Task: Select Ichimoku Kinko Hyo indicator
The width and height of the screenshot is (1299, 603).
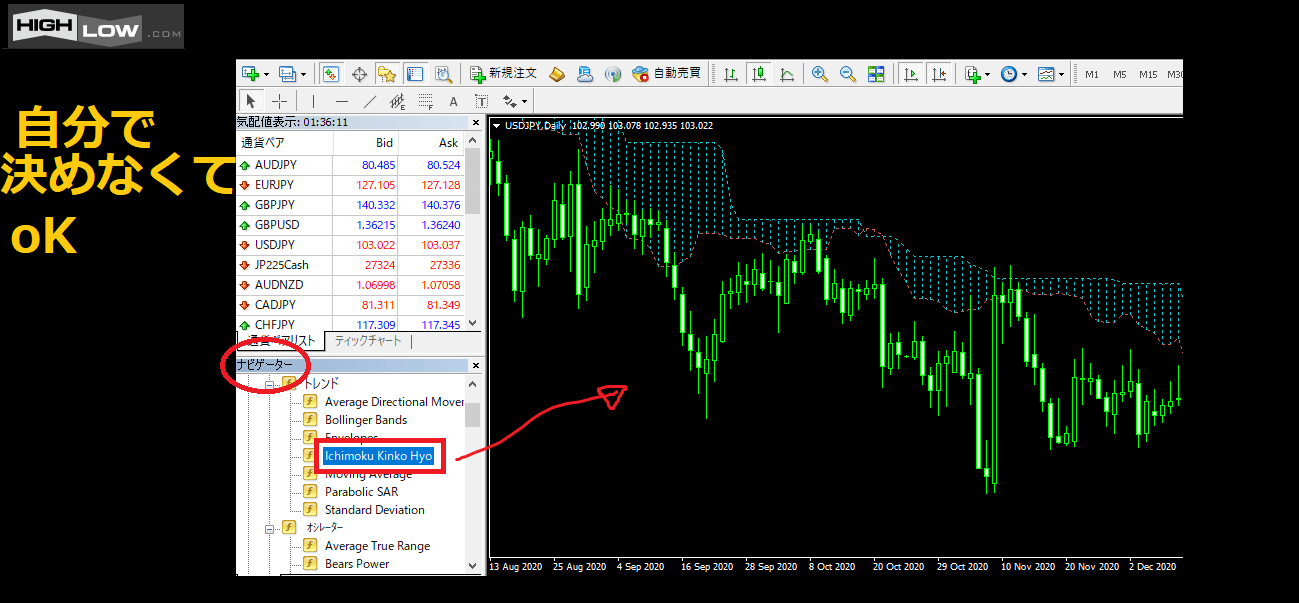Action: (x=378, y=456)
